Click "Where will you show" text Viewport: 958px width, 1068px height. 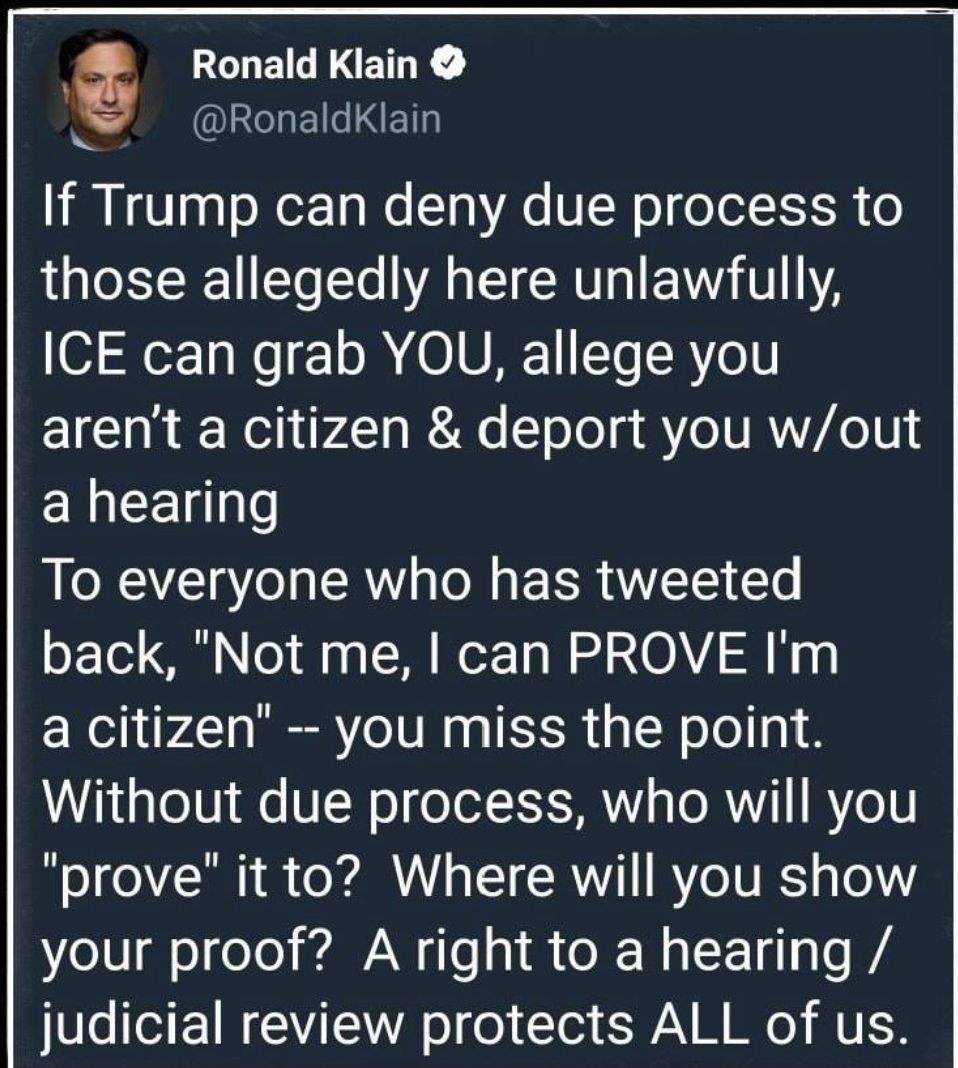tap(655, 877)
